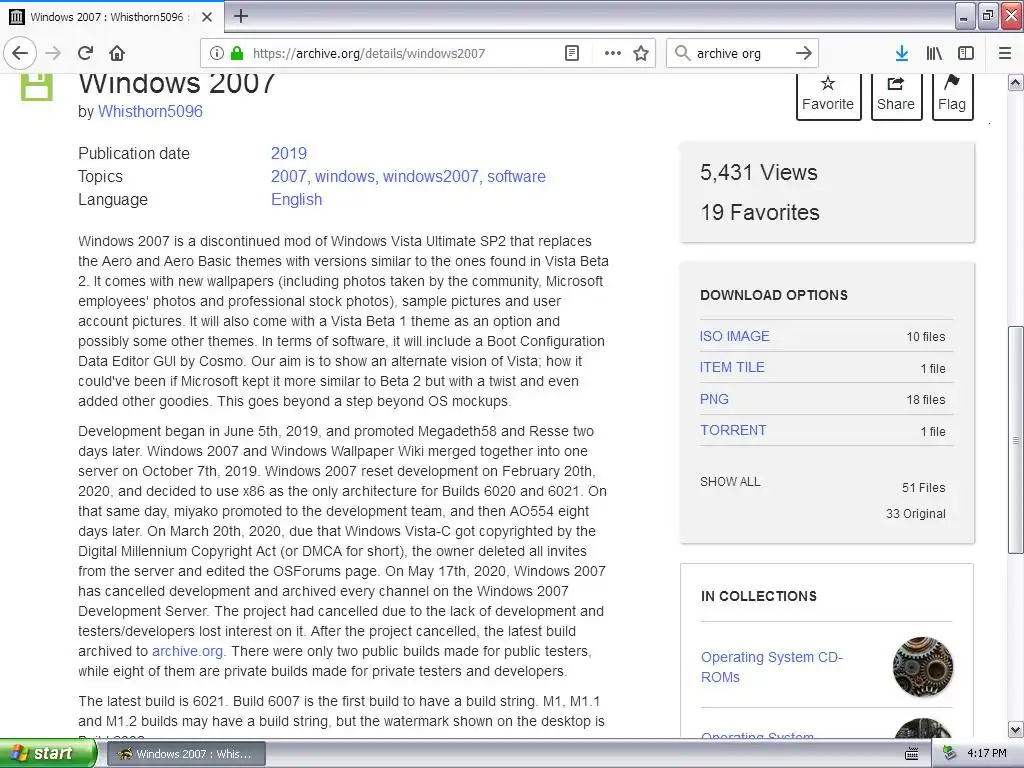Click the 51 Files count
The image size is (1024, 768).
[923, 488]
